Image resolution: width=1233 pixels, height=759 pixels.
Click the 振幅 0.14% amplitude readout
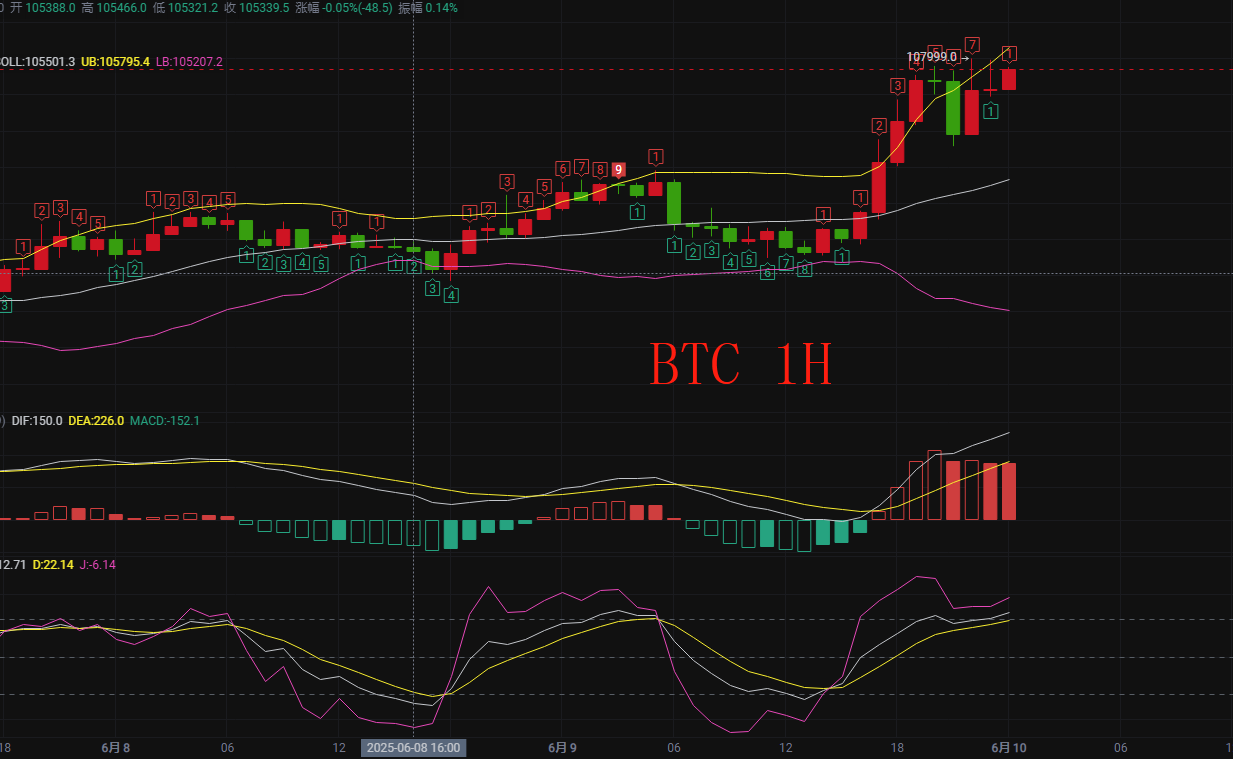(x=428, y=7)
